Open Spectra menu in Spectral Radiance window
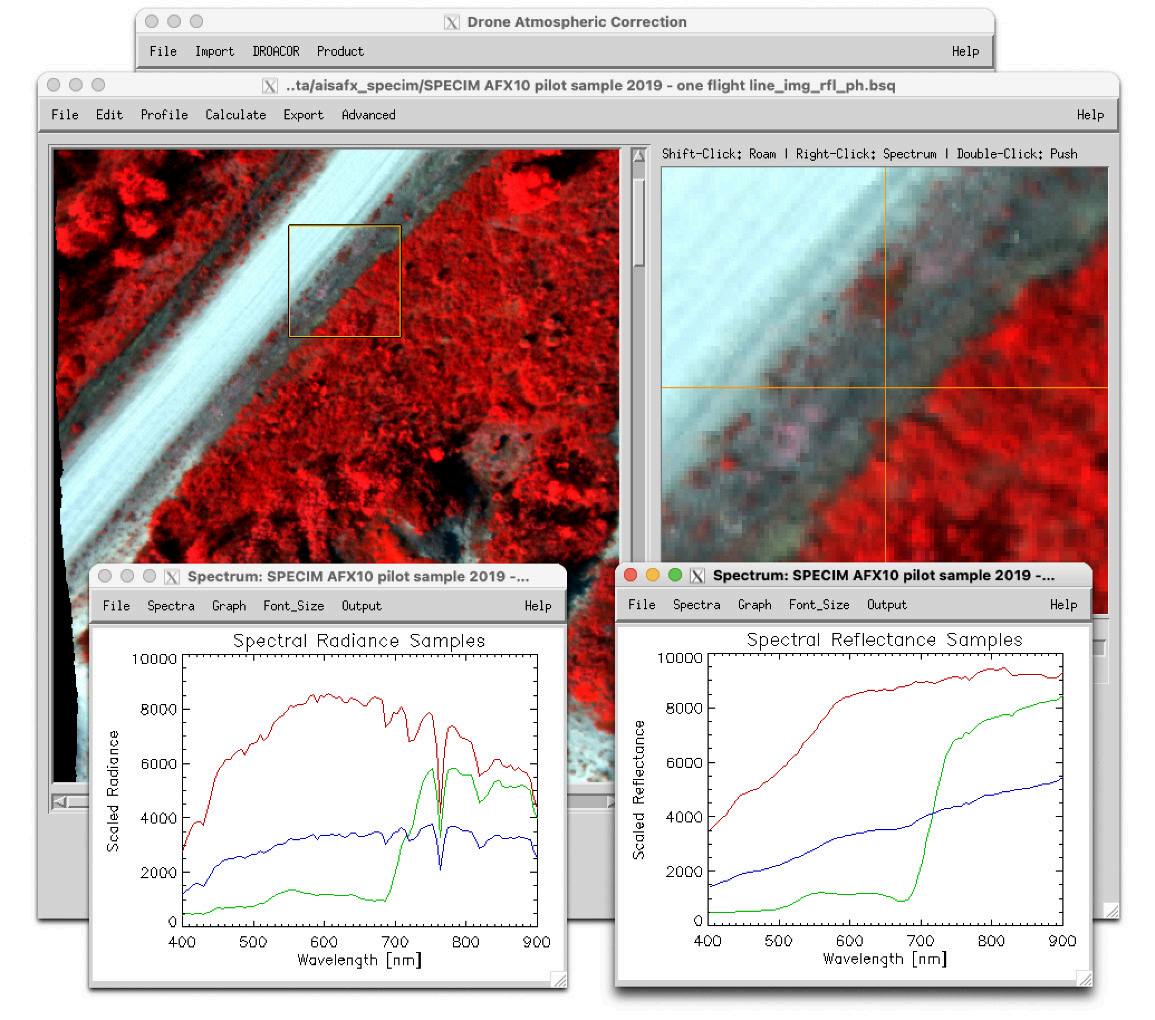Viewport: 1155px width, 1020px height. click(x=171, y=606)
